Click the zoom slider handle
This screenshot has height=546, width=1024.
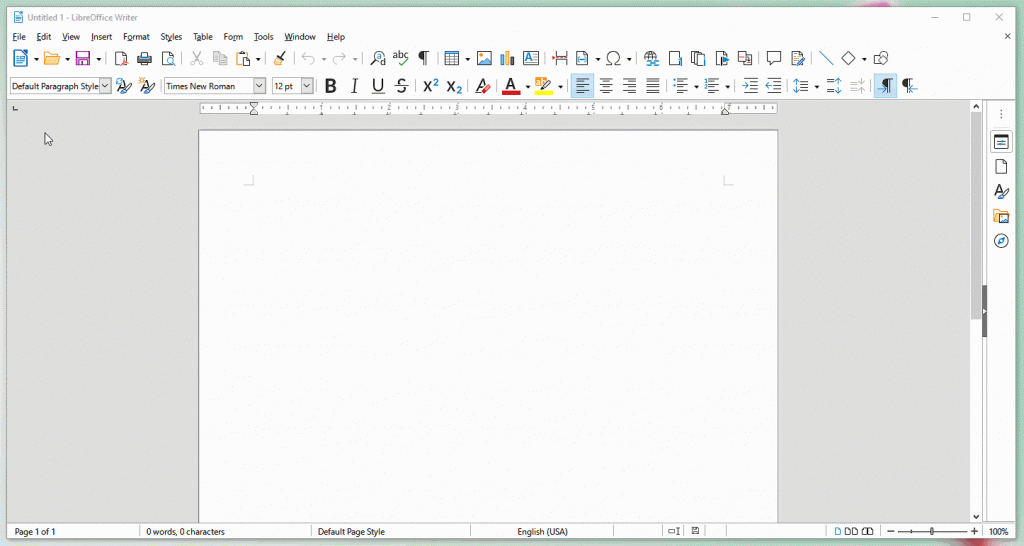click(932, 532)
